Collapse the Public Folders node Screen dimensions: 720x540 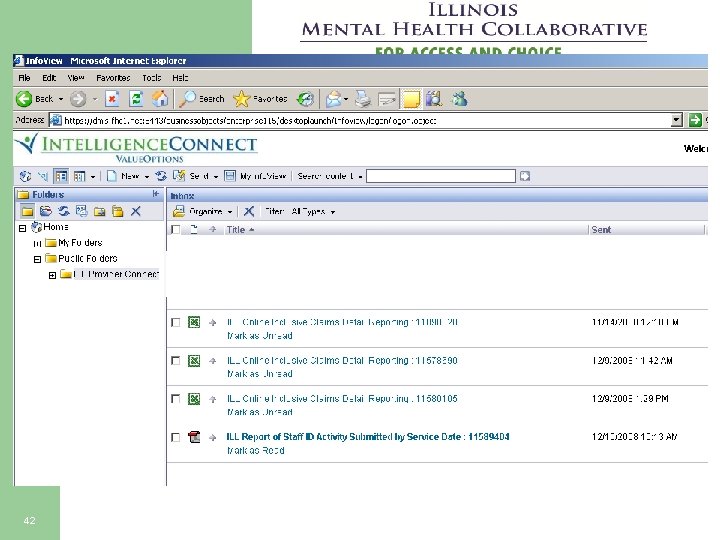[x=38, y=259]
